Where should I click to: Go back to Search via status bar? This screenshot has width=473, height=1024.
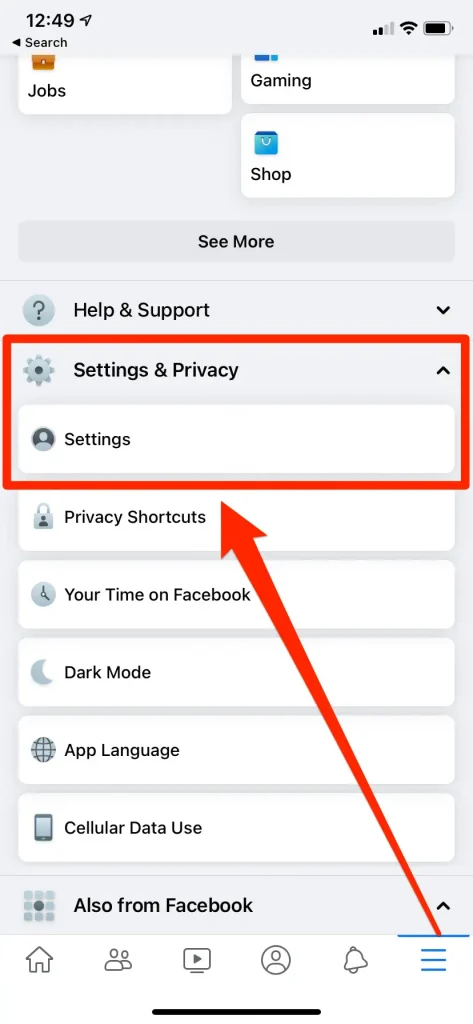pyautogui.click(x=39, y=42)
